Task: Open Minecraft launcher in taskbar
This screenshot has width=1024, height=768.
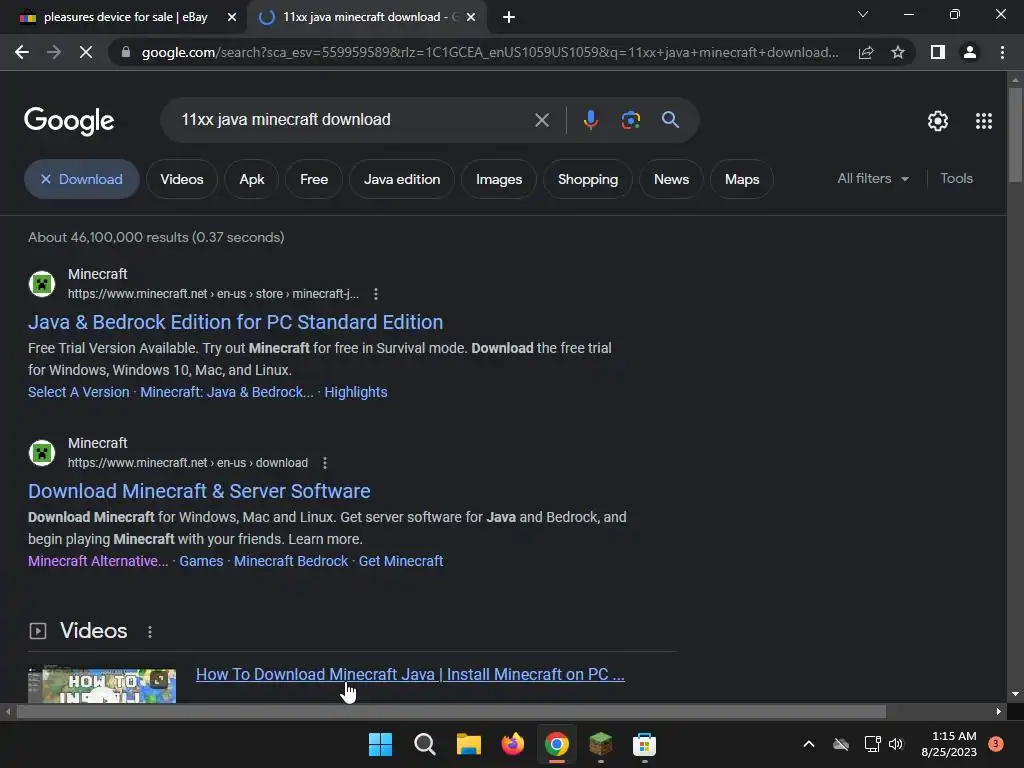Action: click(x=600, y=744)
